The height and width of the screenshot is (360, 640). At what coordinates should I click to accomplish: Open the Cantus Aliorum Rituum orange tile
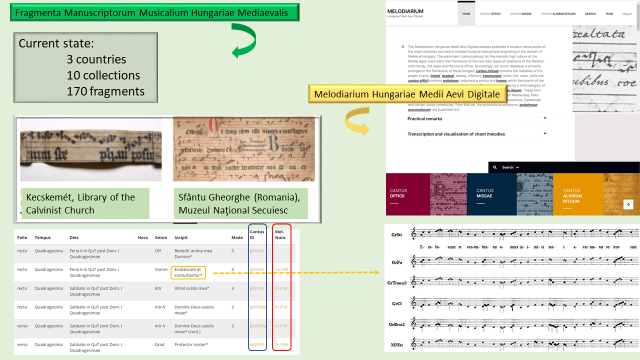(x=578, y=194)
